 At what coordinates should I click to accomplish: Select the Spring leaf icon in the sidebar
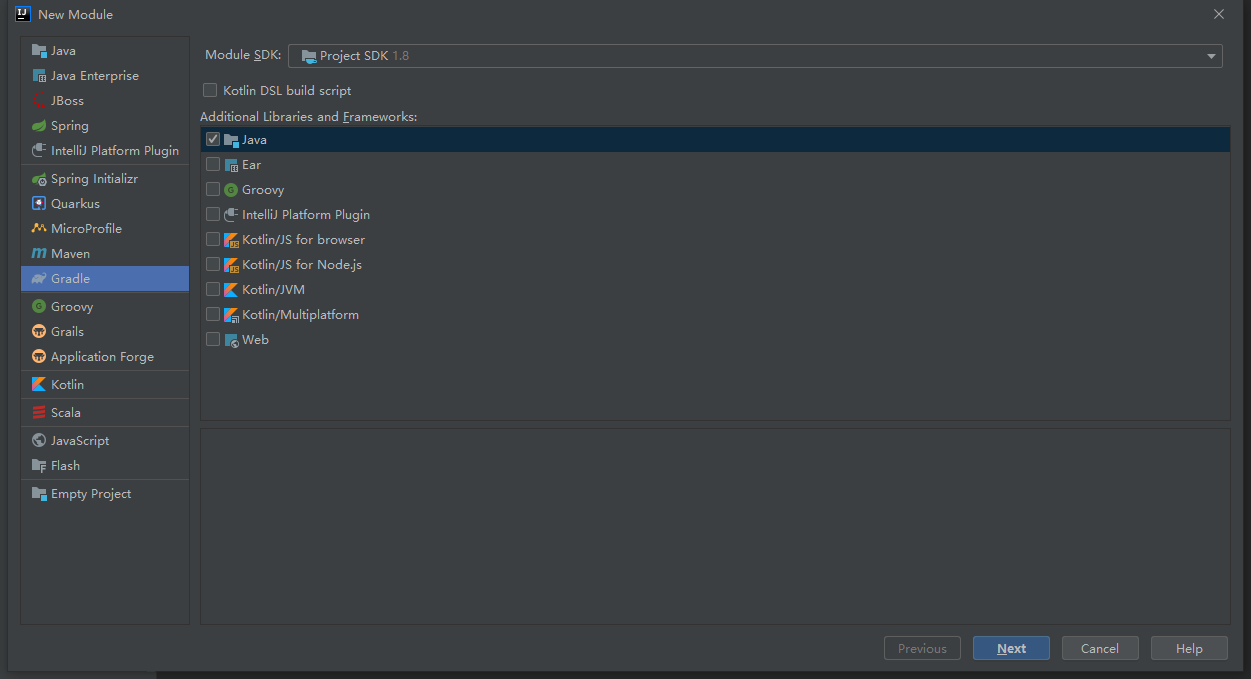(x=39, y=126)
